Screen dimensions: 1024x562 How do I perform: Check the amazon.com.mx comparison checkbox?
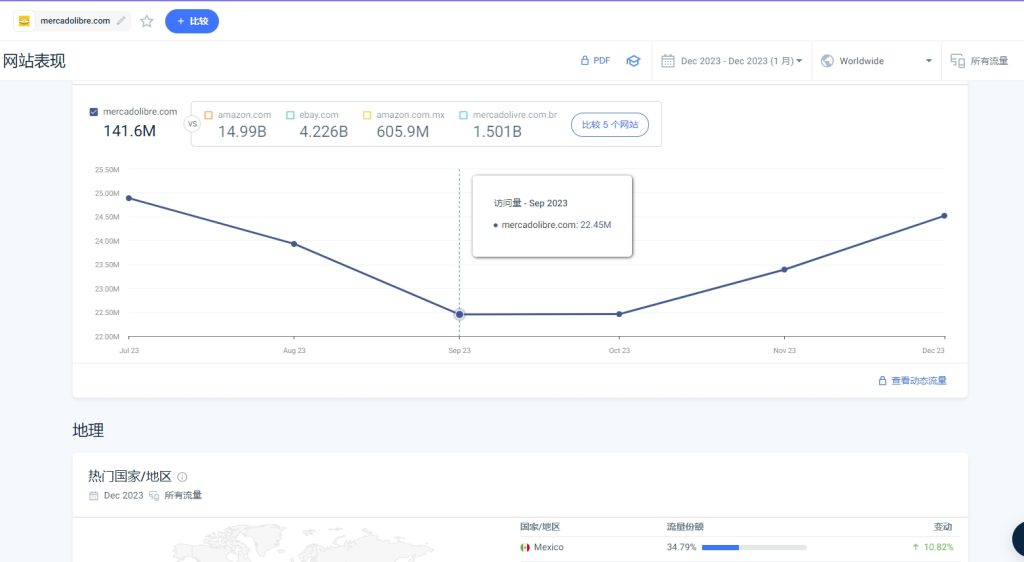click(x=367, y=115)
